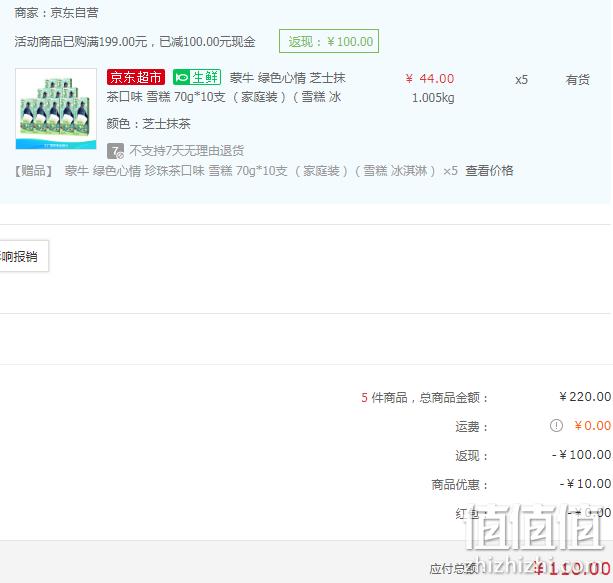The height and width of the screenshot is (583, 613).
Task: Click the 7-day return policy icon
Action: click(115, 151)
